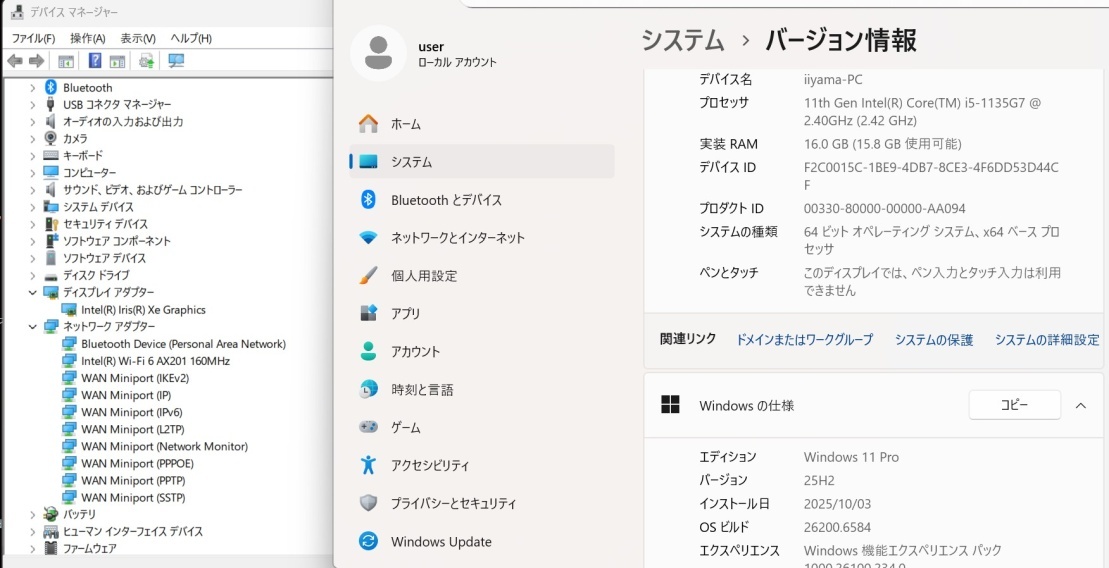Click the Intel Iris Xe Graphics adapter icon
The width and height of the screenshot is (1109, 568).
point(69,309)
